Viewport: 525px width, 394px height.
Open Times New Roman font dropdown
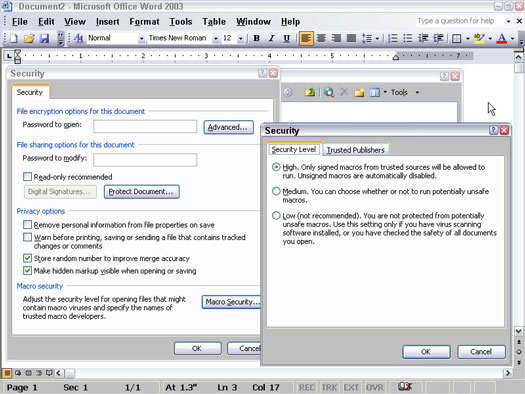[x=216, y=38]
